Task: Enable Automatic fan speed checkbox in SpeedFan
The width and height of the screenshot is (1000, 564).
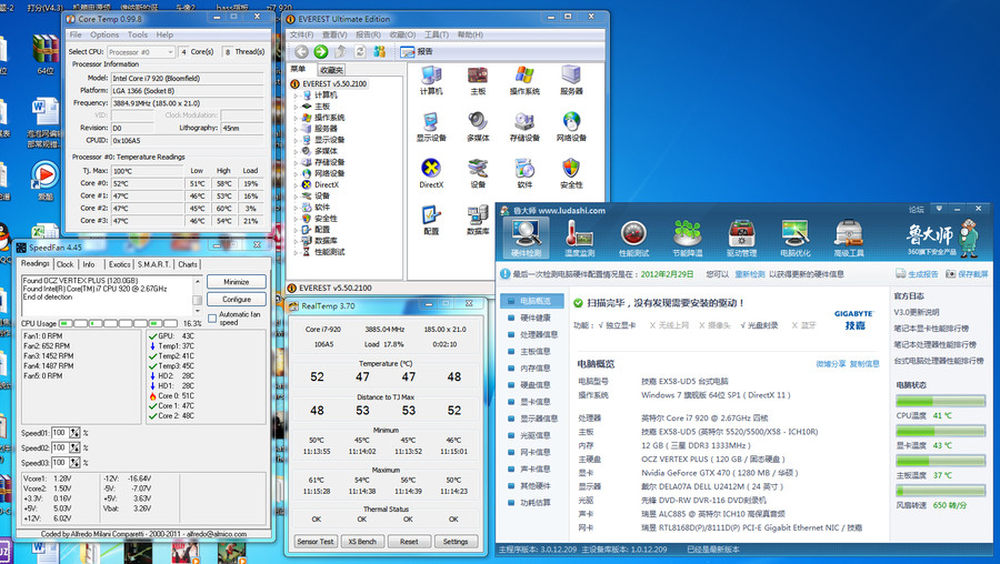Action: [212, 318]
